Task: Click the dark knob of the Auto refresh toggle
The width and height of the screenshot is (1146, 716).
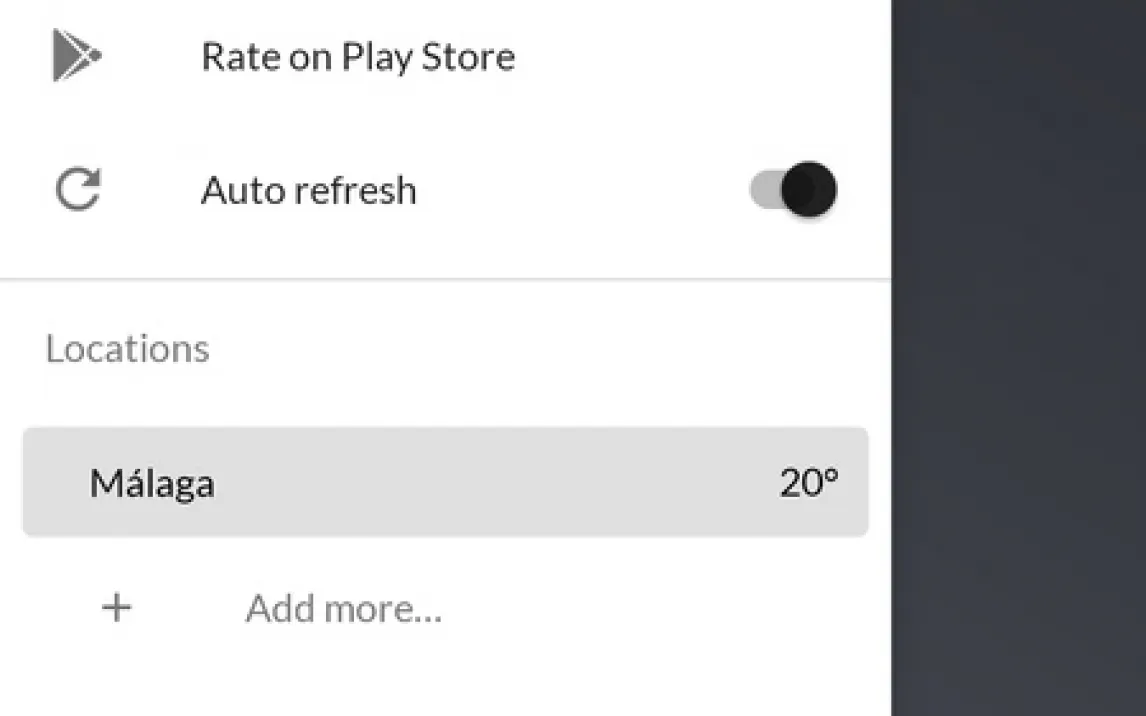Action: [808, 189]
